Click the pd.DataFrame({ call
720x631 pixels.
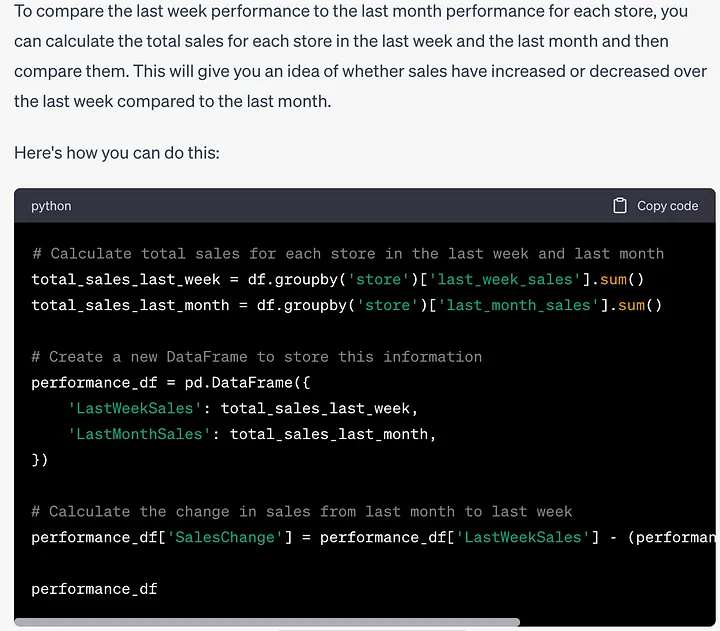click(248, 383)
